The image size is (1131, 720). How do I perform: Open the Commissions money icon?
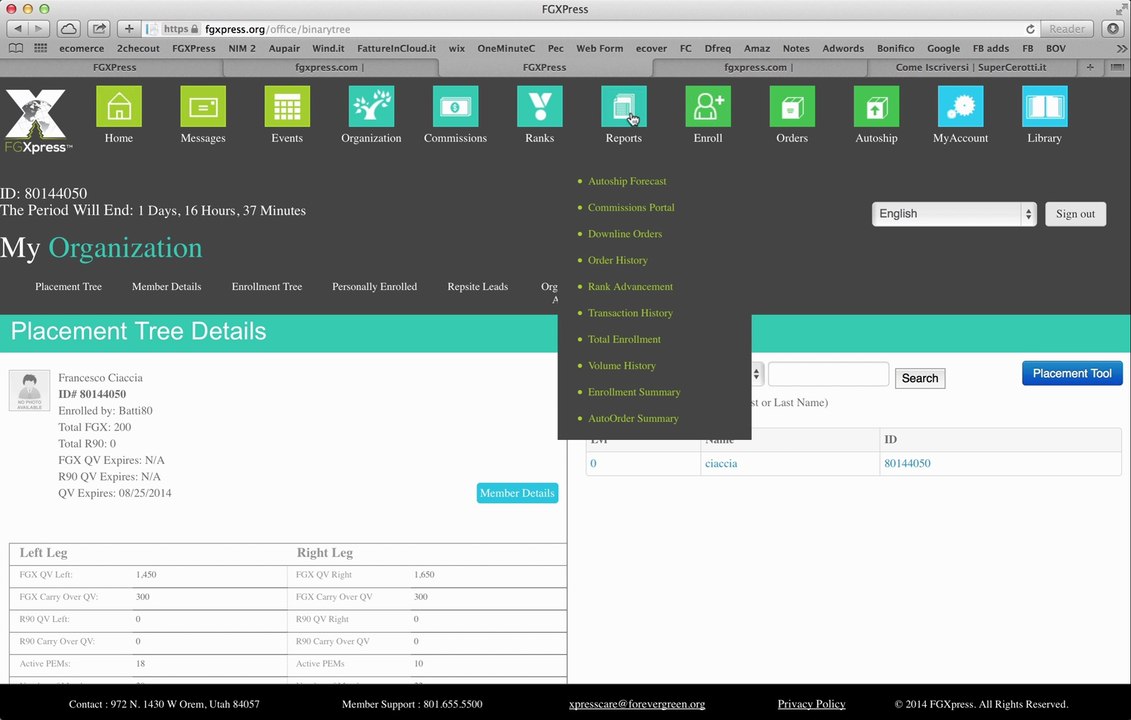pos(455,107)
